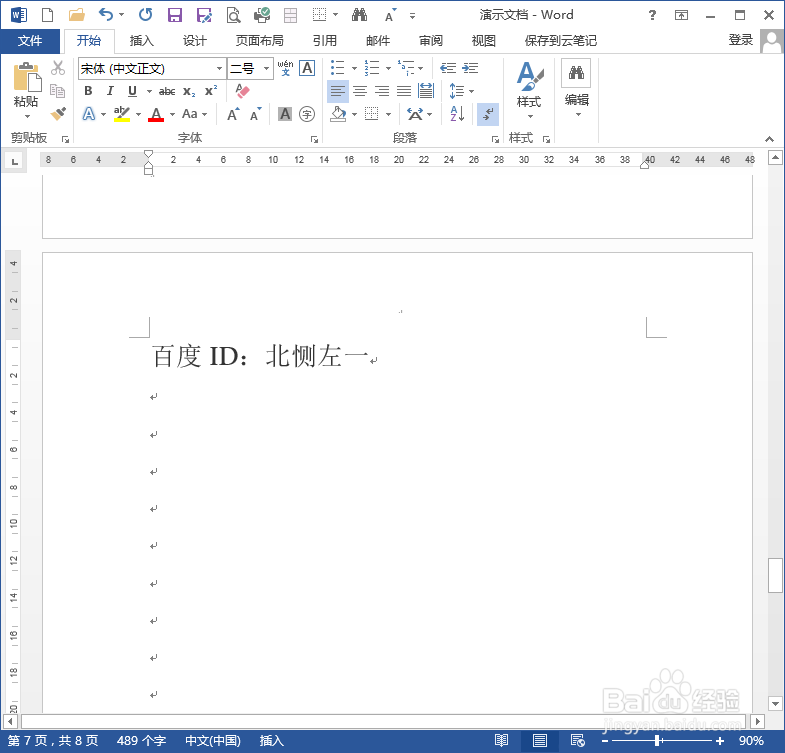Toggle superscript x²
785x753 pixels.
(211, 91)
